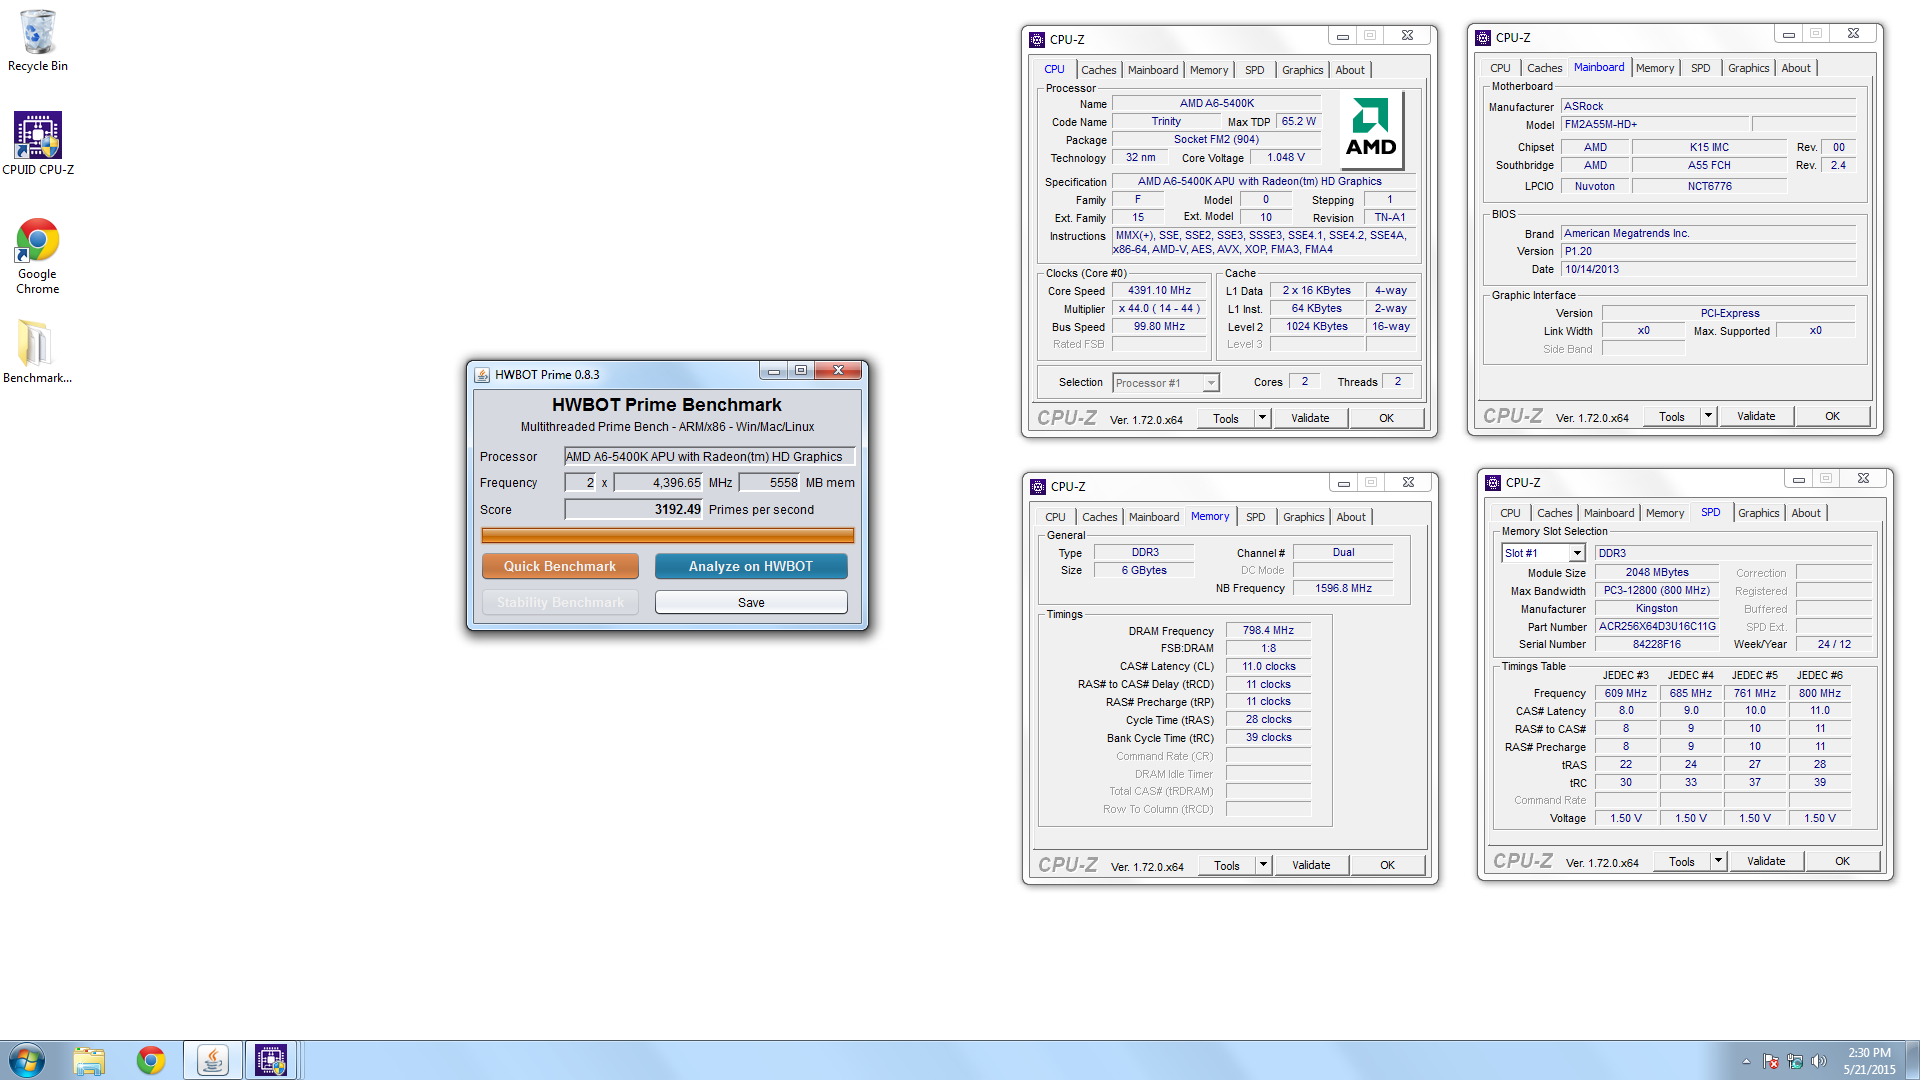
Task: Select SPD tab in Memory window
Action: point(1255,517)
